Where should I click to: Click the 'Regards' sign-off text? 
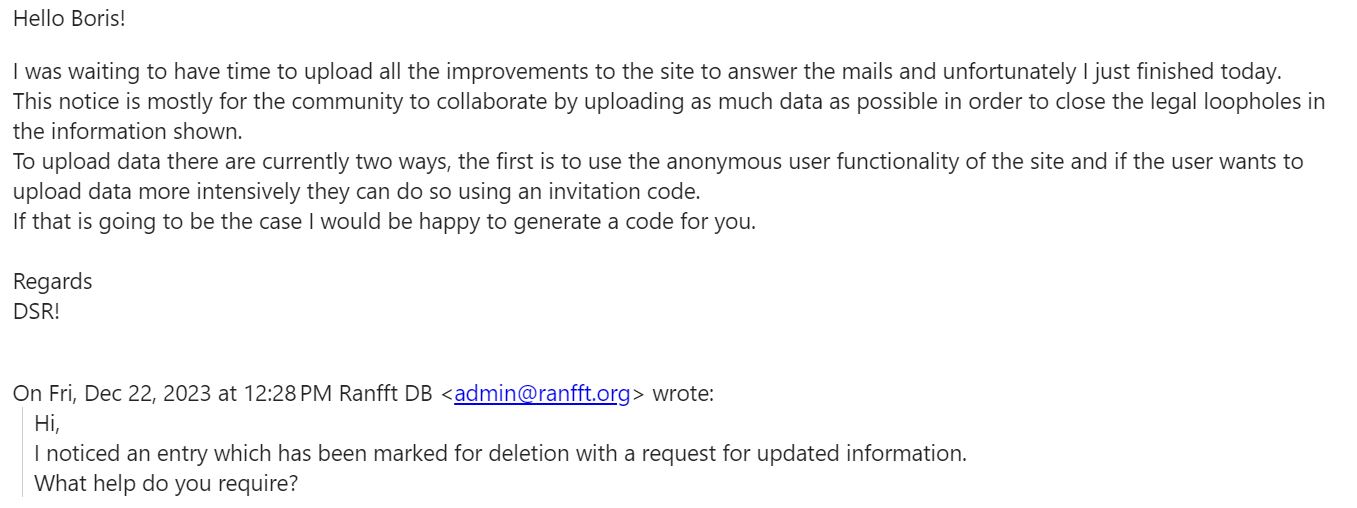[52, 282]
